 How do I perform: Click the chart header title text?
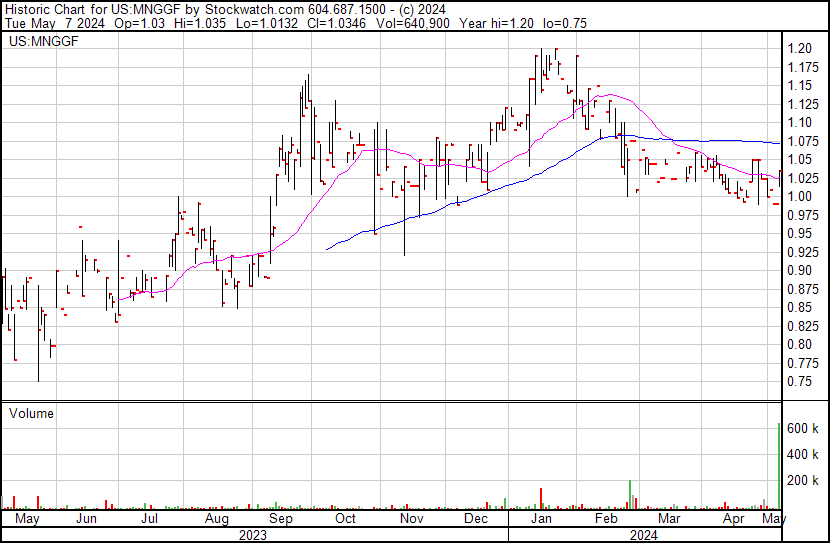[225, 10]
